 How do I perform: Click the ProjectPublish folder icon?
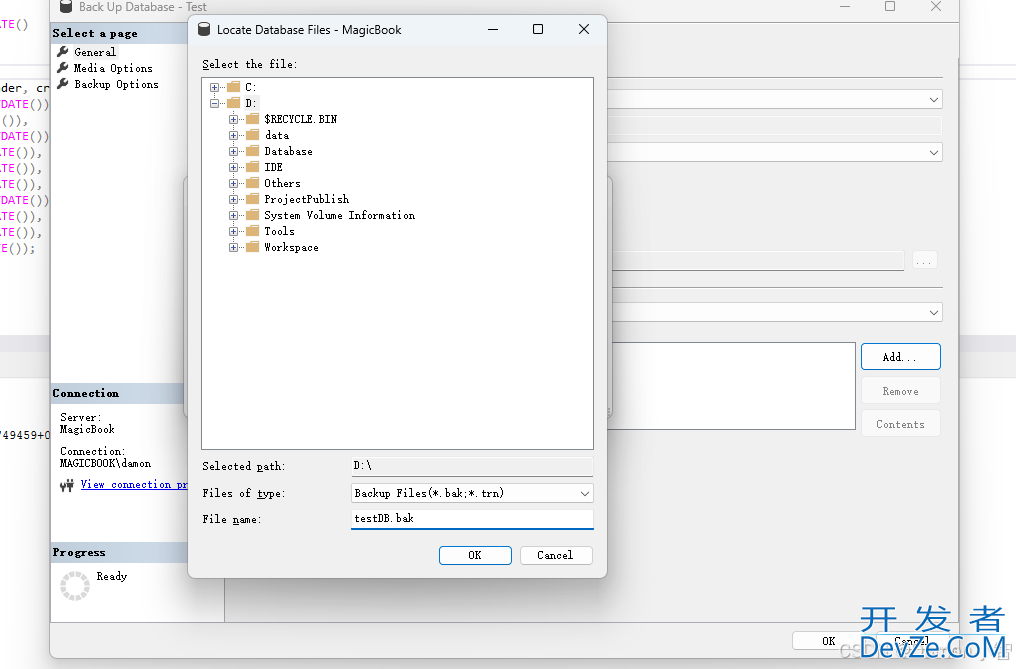click(x=253, y=199)
